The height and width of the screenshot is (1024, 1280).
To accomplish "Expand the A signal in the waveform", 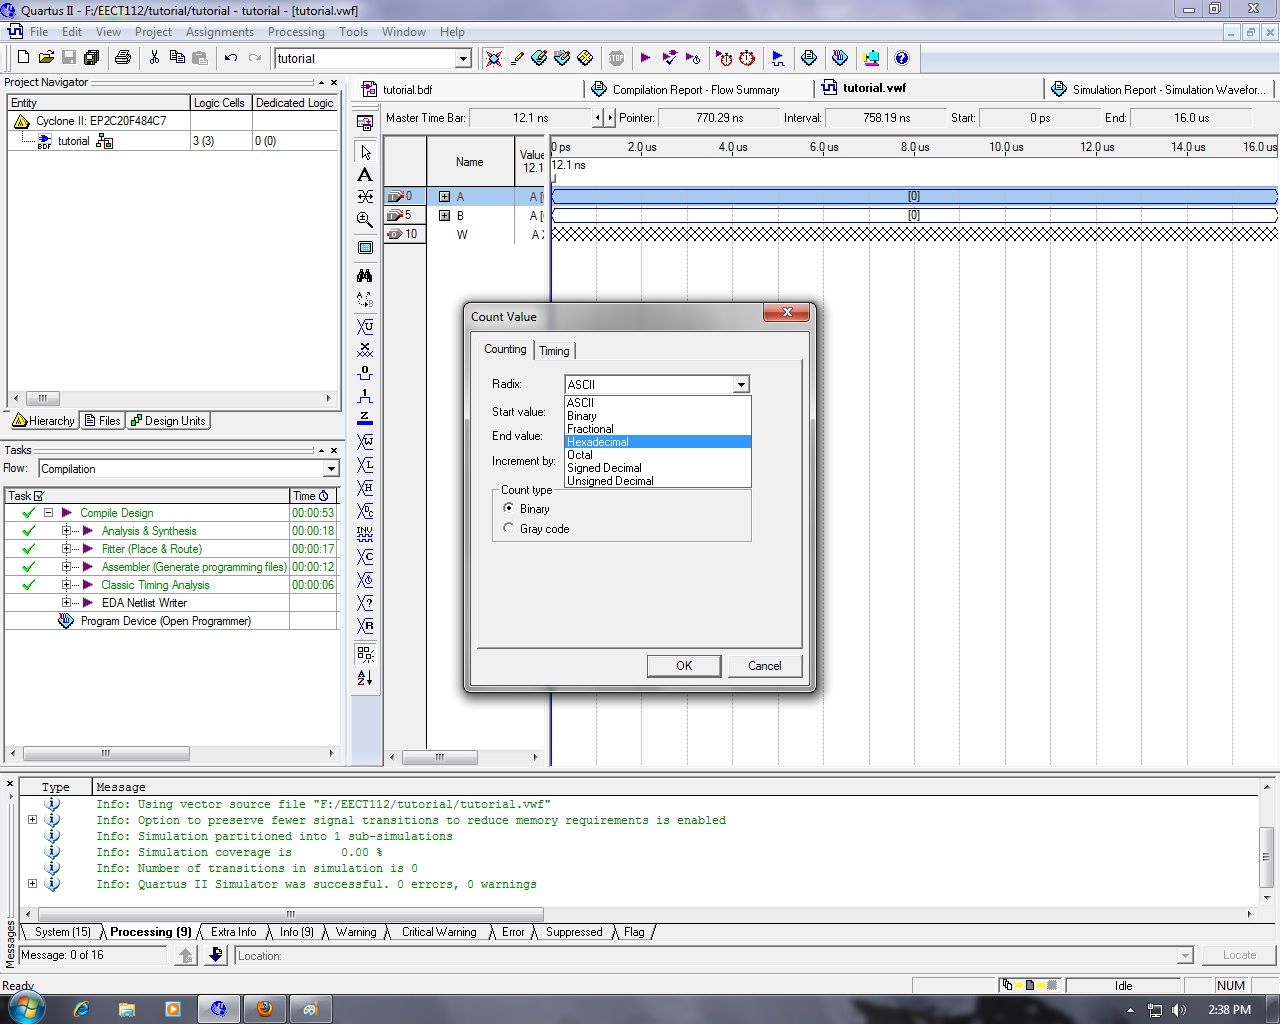I will [445, 196].
